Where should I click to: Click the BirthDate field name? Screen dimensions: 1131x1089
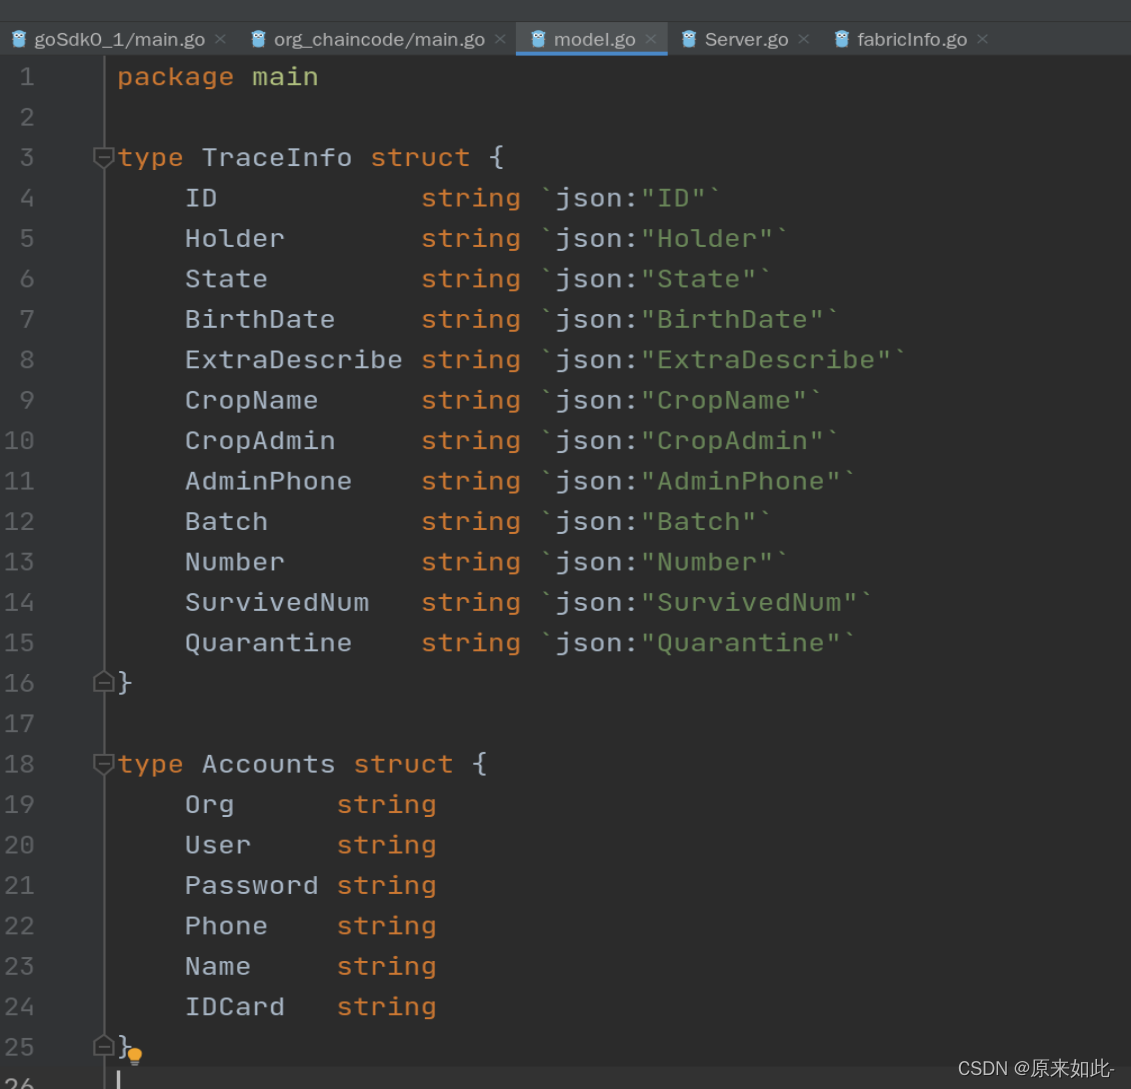(260, 319)
